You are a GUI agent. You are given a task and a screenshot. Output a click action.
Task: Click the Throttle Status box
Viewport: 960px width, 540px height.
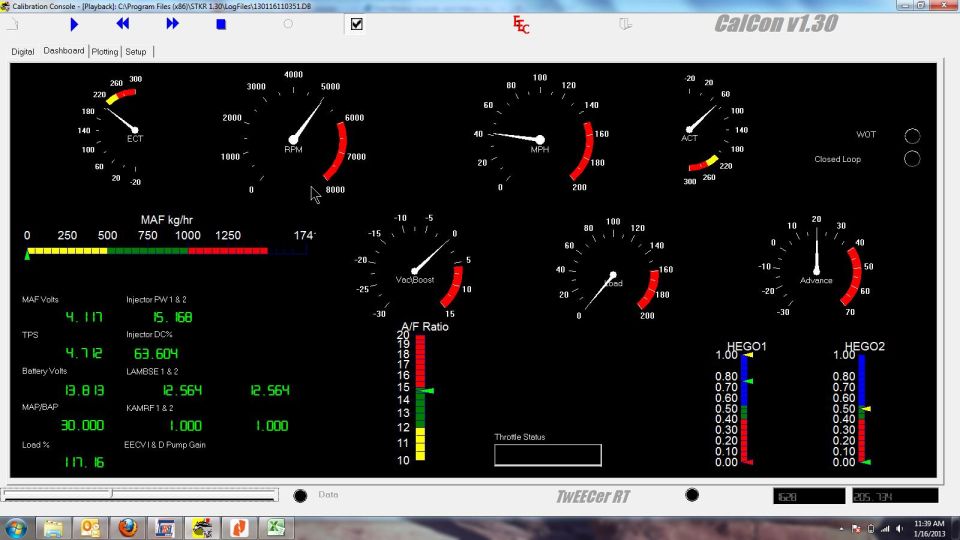click(x=548, y=455)
